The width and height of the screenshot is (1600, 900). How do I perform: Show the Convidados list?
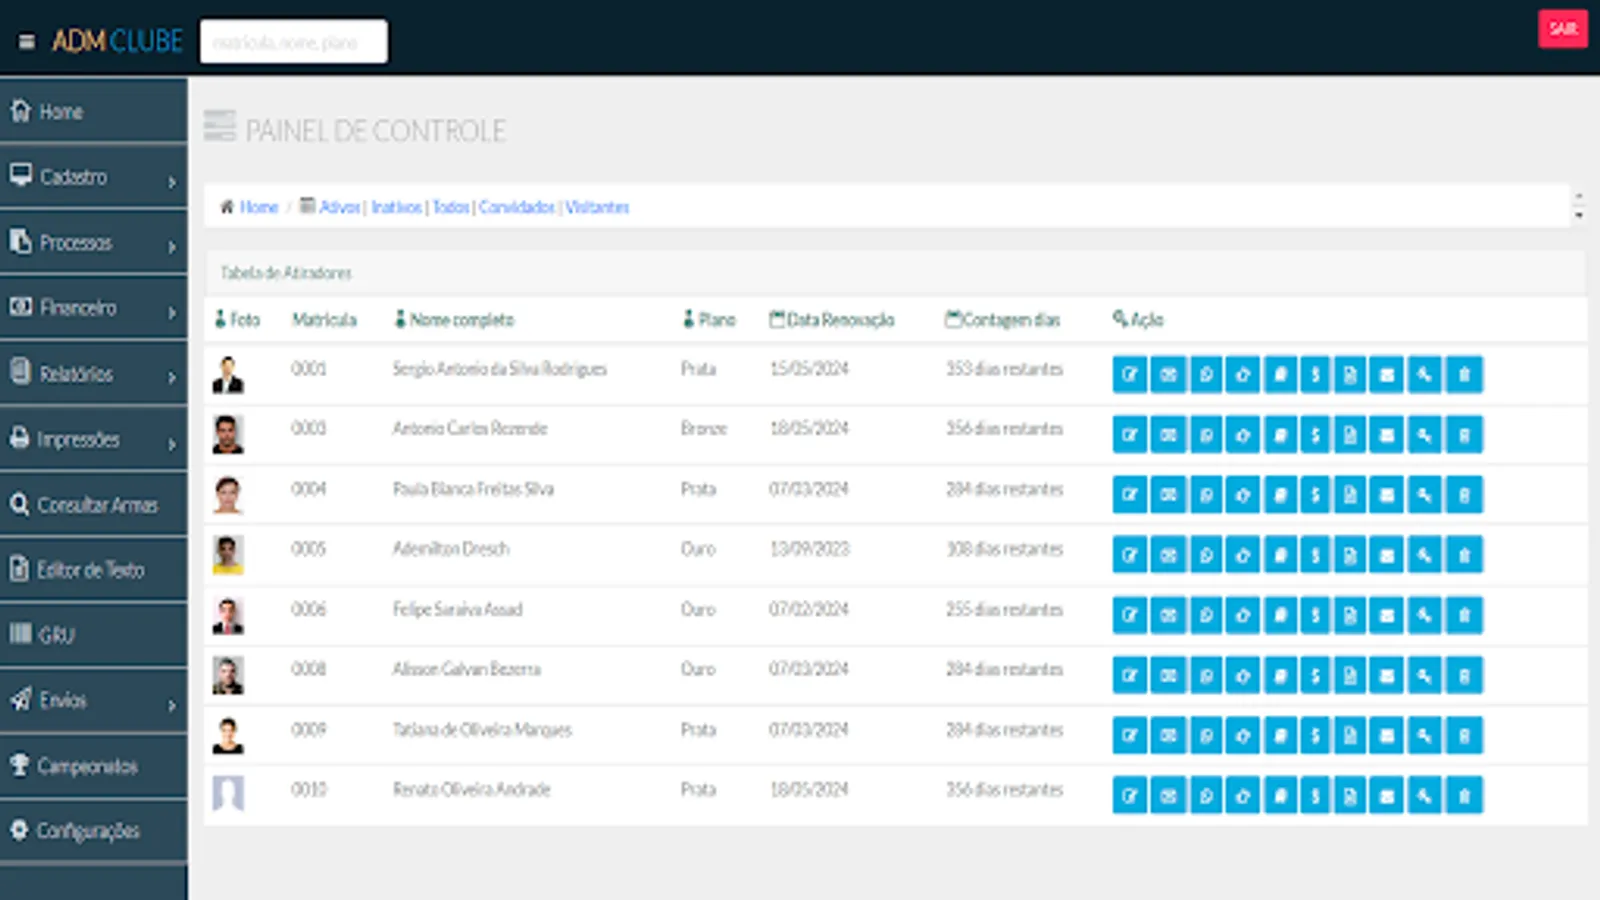pyautogui.click(x=516, y=207)
